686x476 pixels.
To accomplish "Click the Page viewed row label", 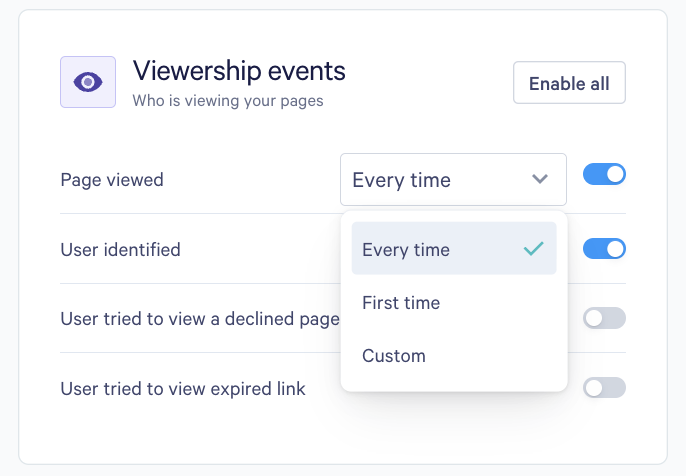I will pyautogui.click(x=112, y=180).
